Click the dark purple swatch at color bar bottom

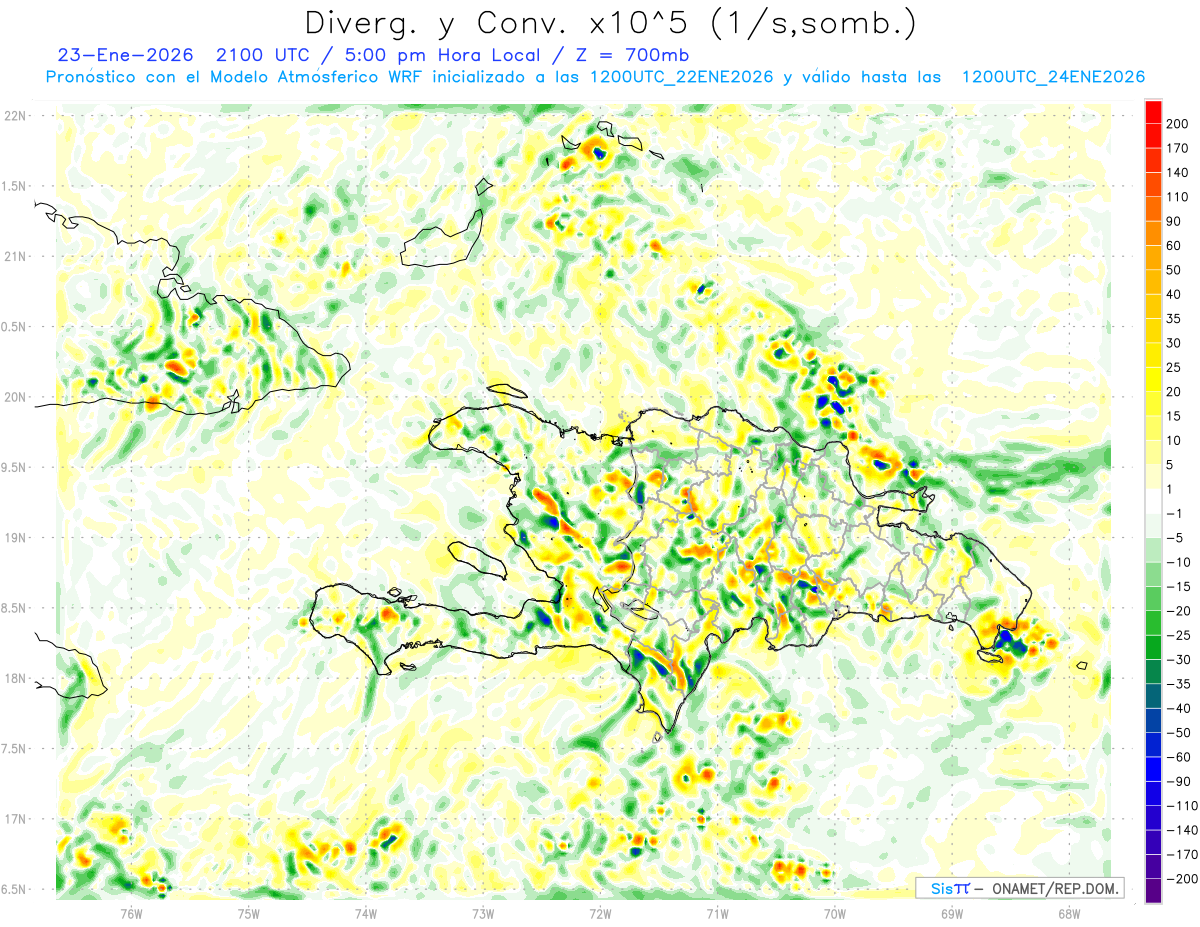(1153, 891)
